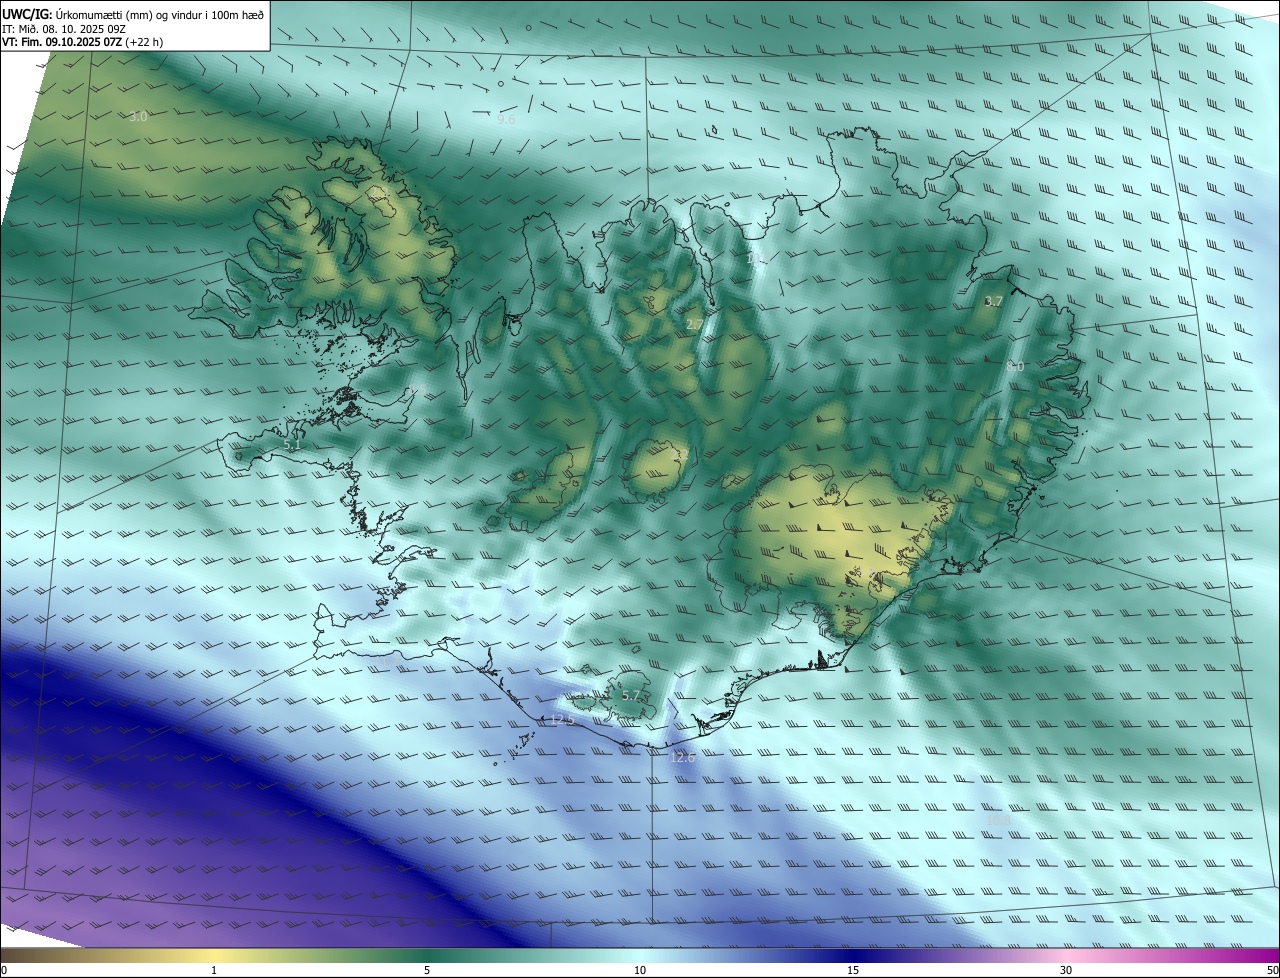This screenshot has height=978, width=1280.
Task: Click the 2.7 value label on the map
Action: click(x=694, y=324)
